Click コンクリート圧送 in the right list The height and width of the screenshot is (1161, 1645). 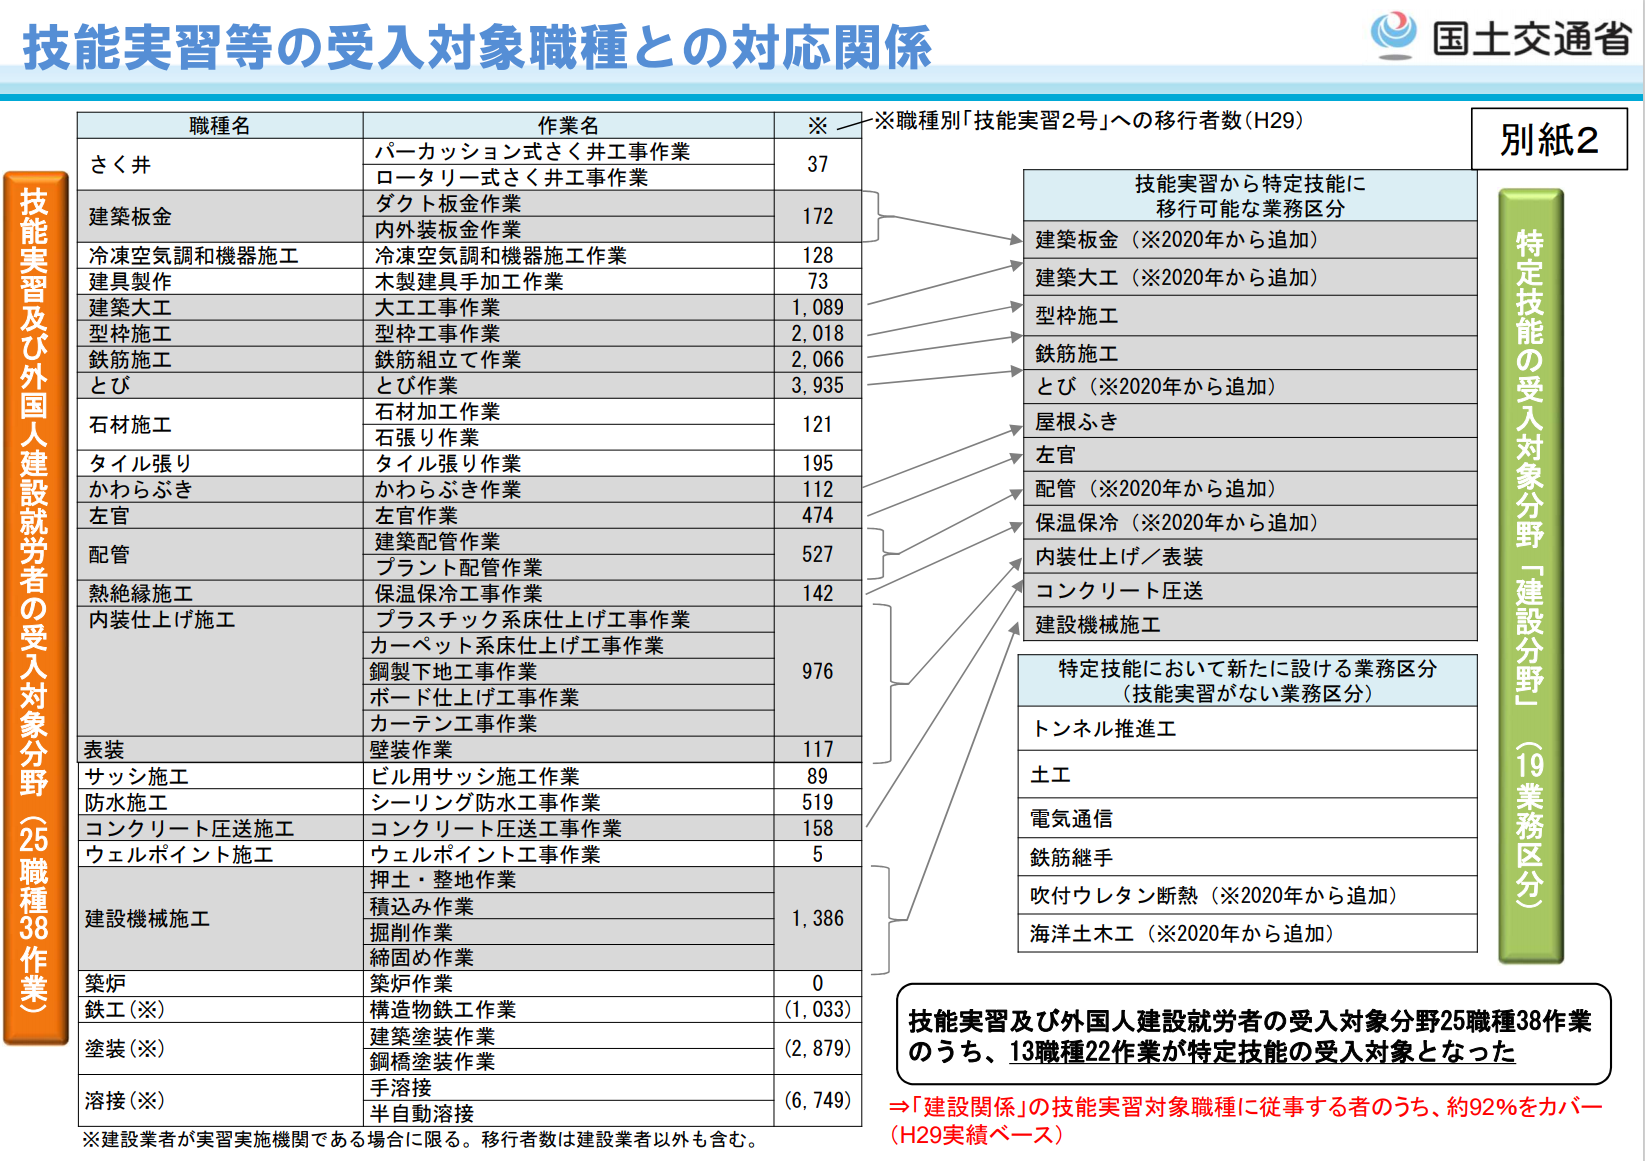(x=1250, y=591)
